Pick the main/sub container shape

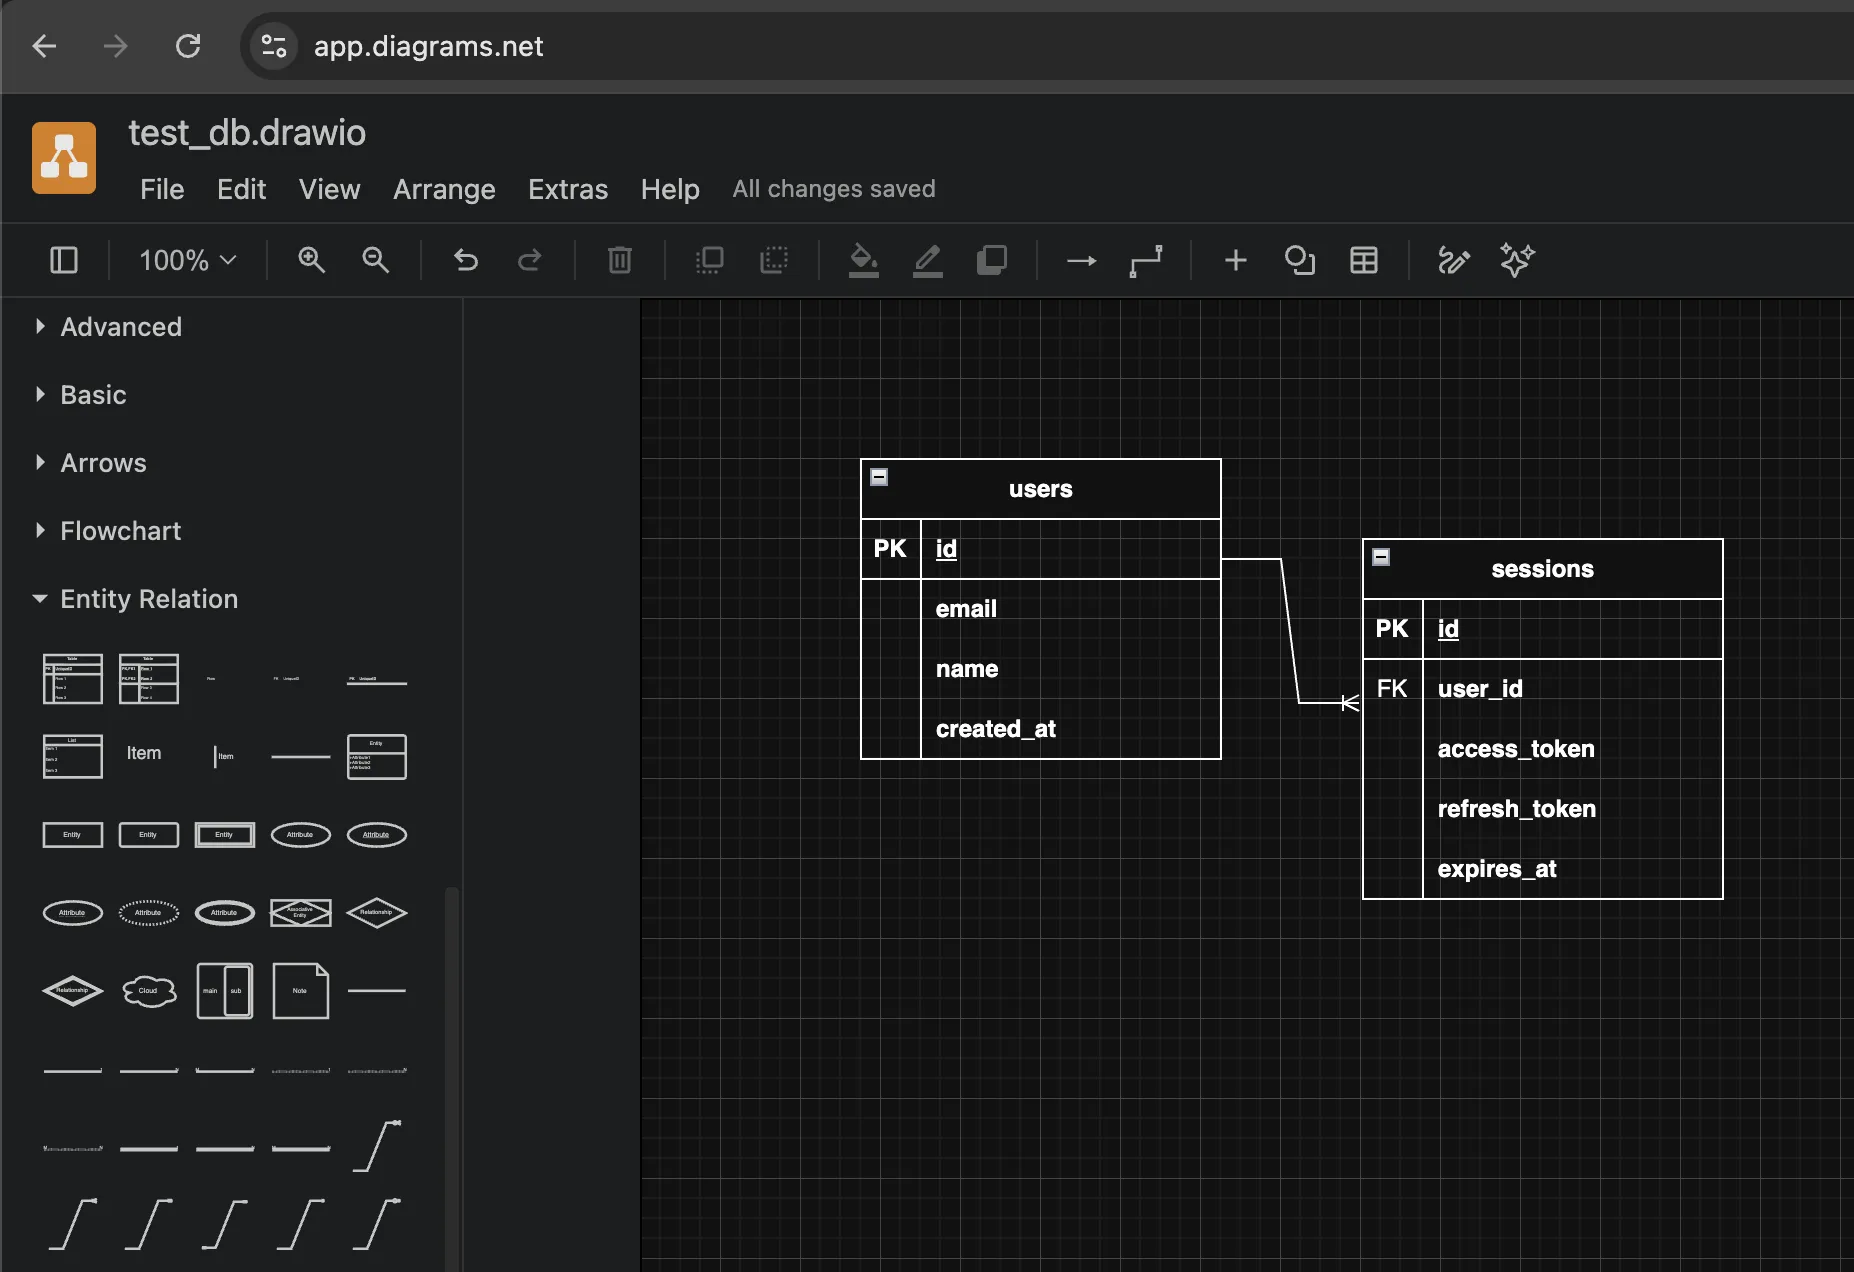tap(225, 991)
